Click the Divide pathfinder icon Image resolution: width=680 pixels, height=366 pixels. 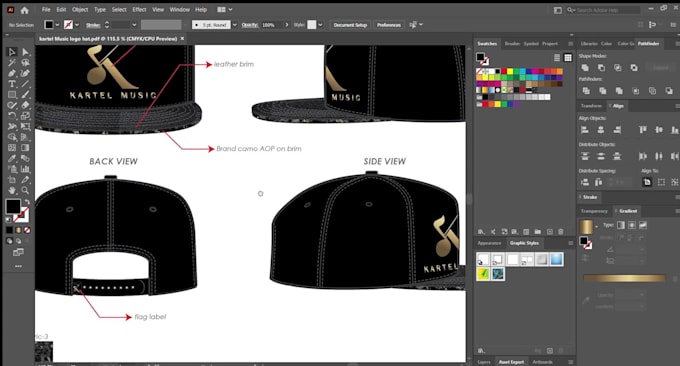point(586,91)
